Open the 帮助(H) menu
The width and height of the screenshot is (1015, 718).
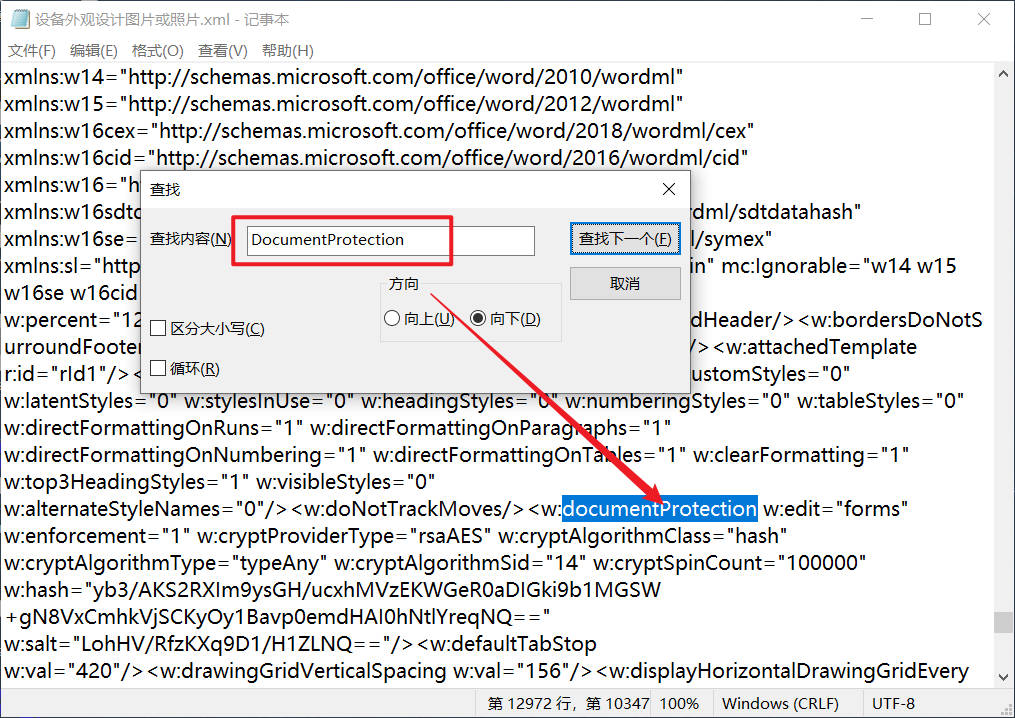point(287,50)
